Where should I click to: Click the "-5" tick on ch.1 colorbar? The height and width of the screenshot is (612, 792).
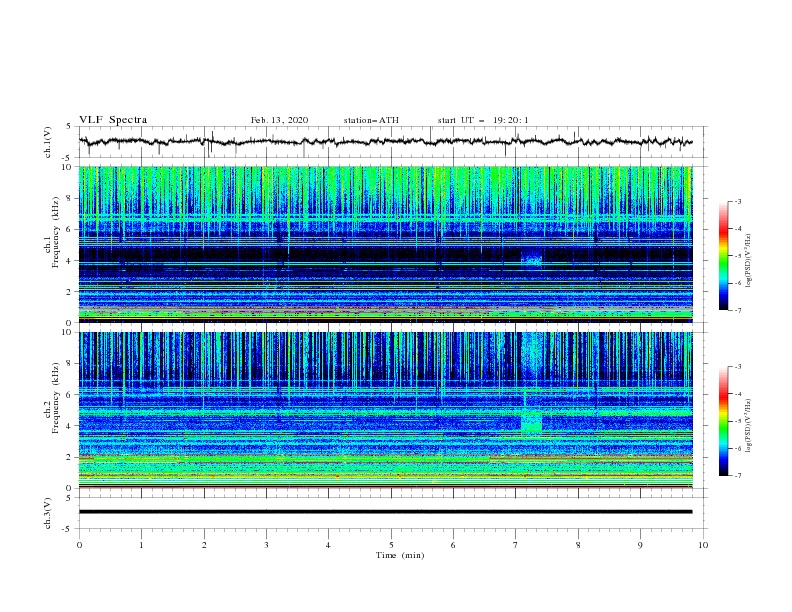click(x=737, y=256)
